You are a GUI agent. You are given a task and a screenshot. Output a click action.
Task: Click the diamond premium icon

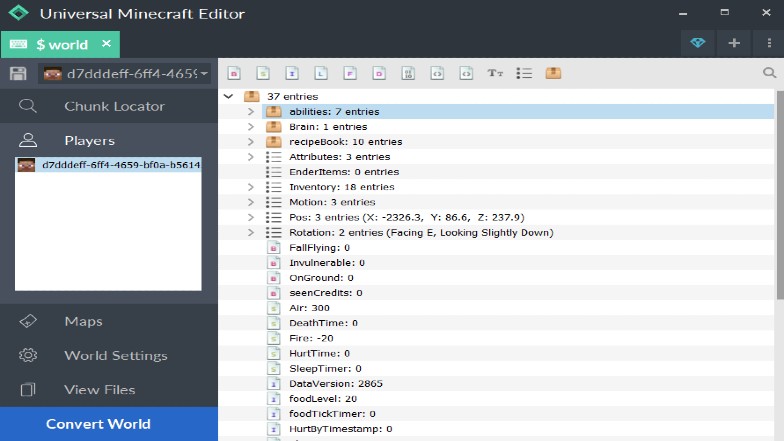[698, 42]
